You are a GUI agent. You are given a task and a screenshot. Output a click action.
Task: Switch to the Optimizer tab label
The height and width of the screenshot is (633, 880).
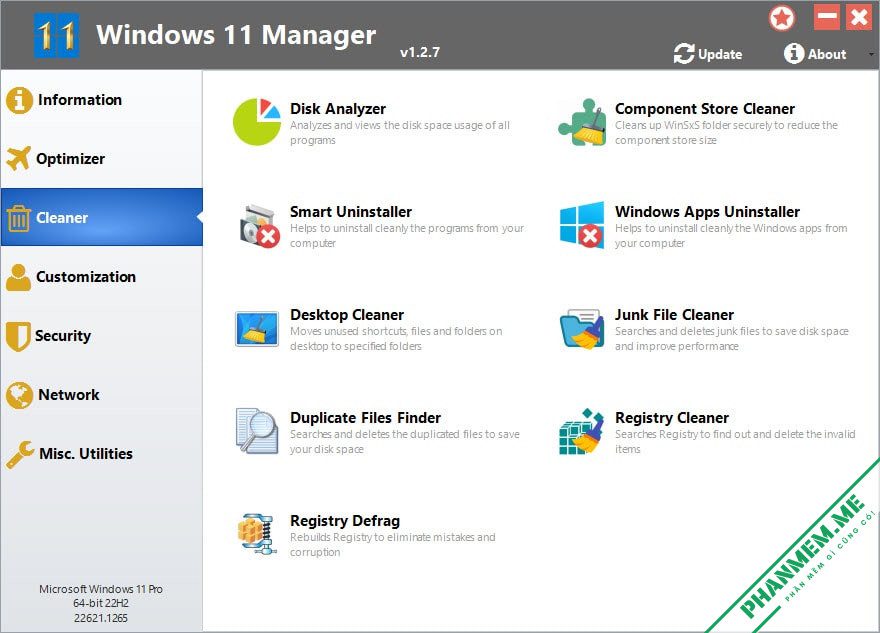(70, 159)
